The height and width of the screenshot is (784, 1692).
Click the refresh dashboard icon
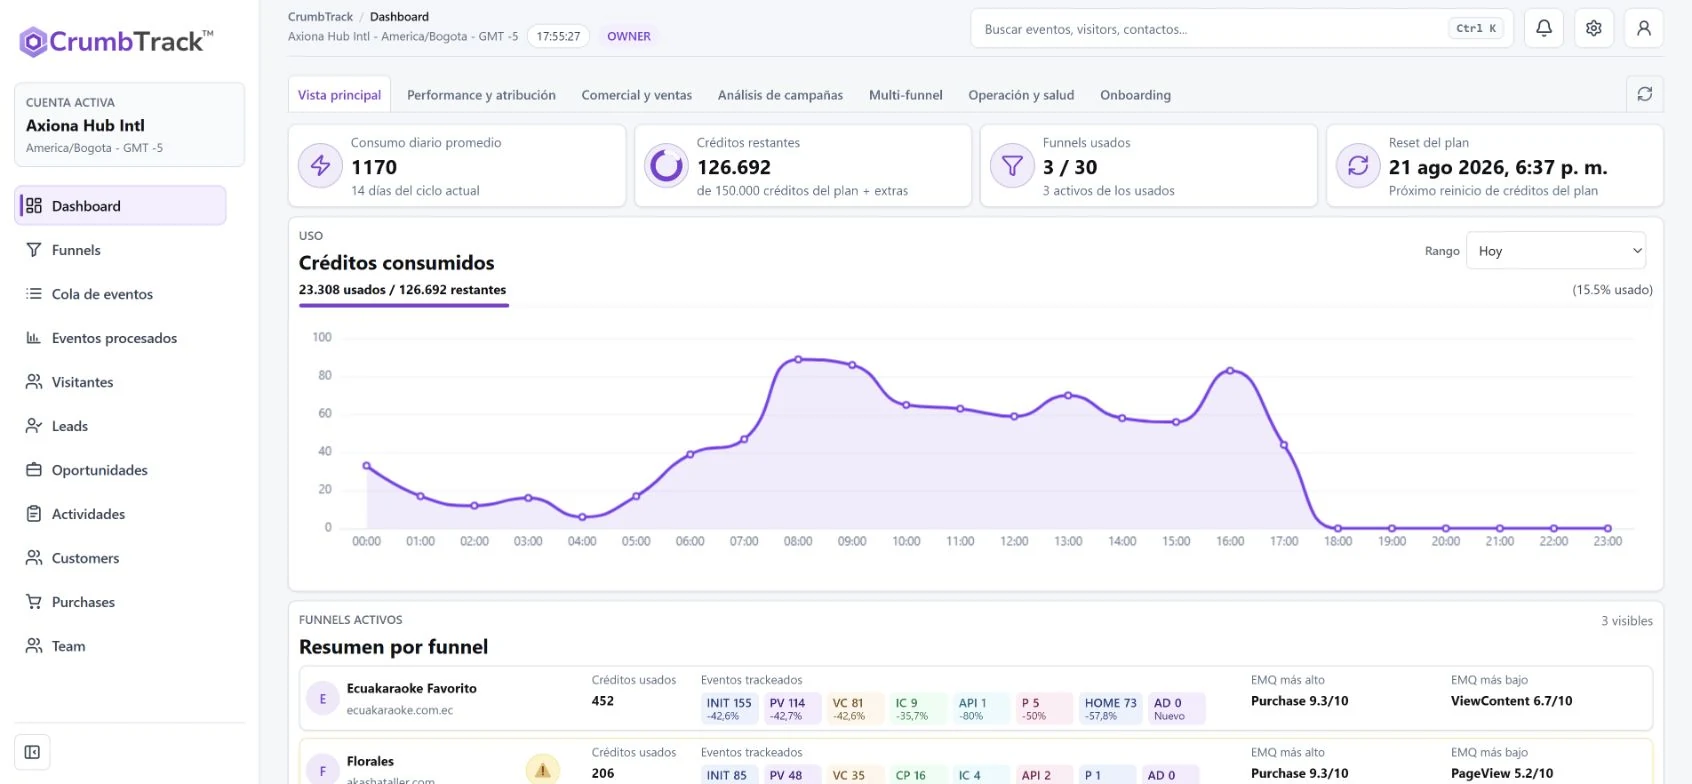1645,94
